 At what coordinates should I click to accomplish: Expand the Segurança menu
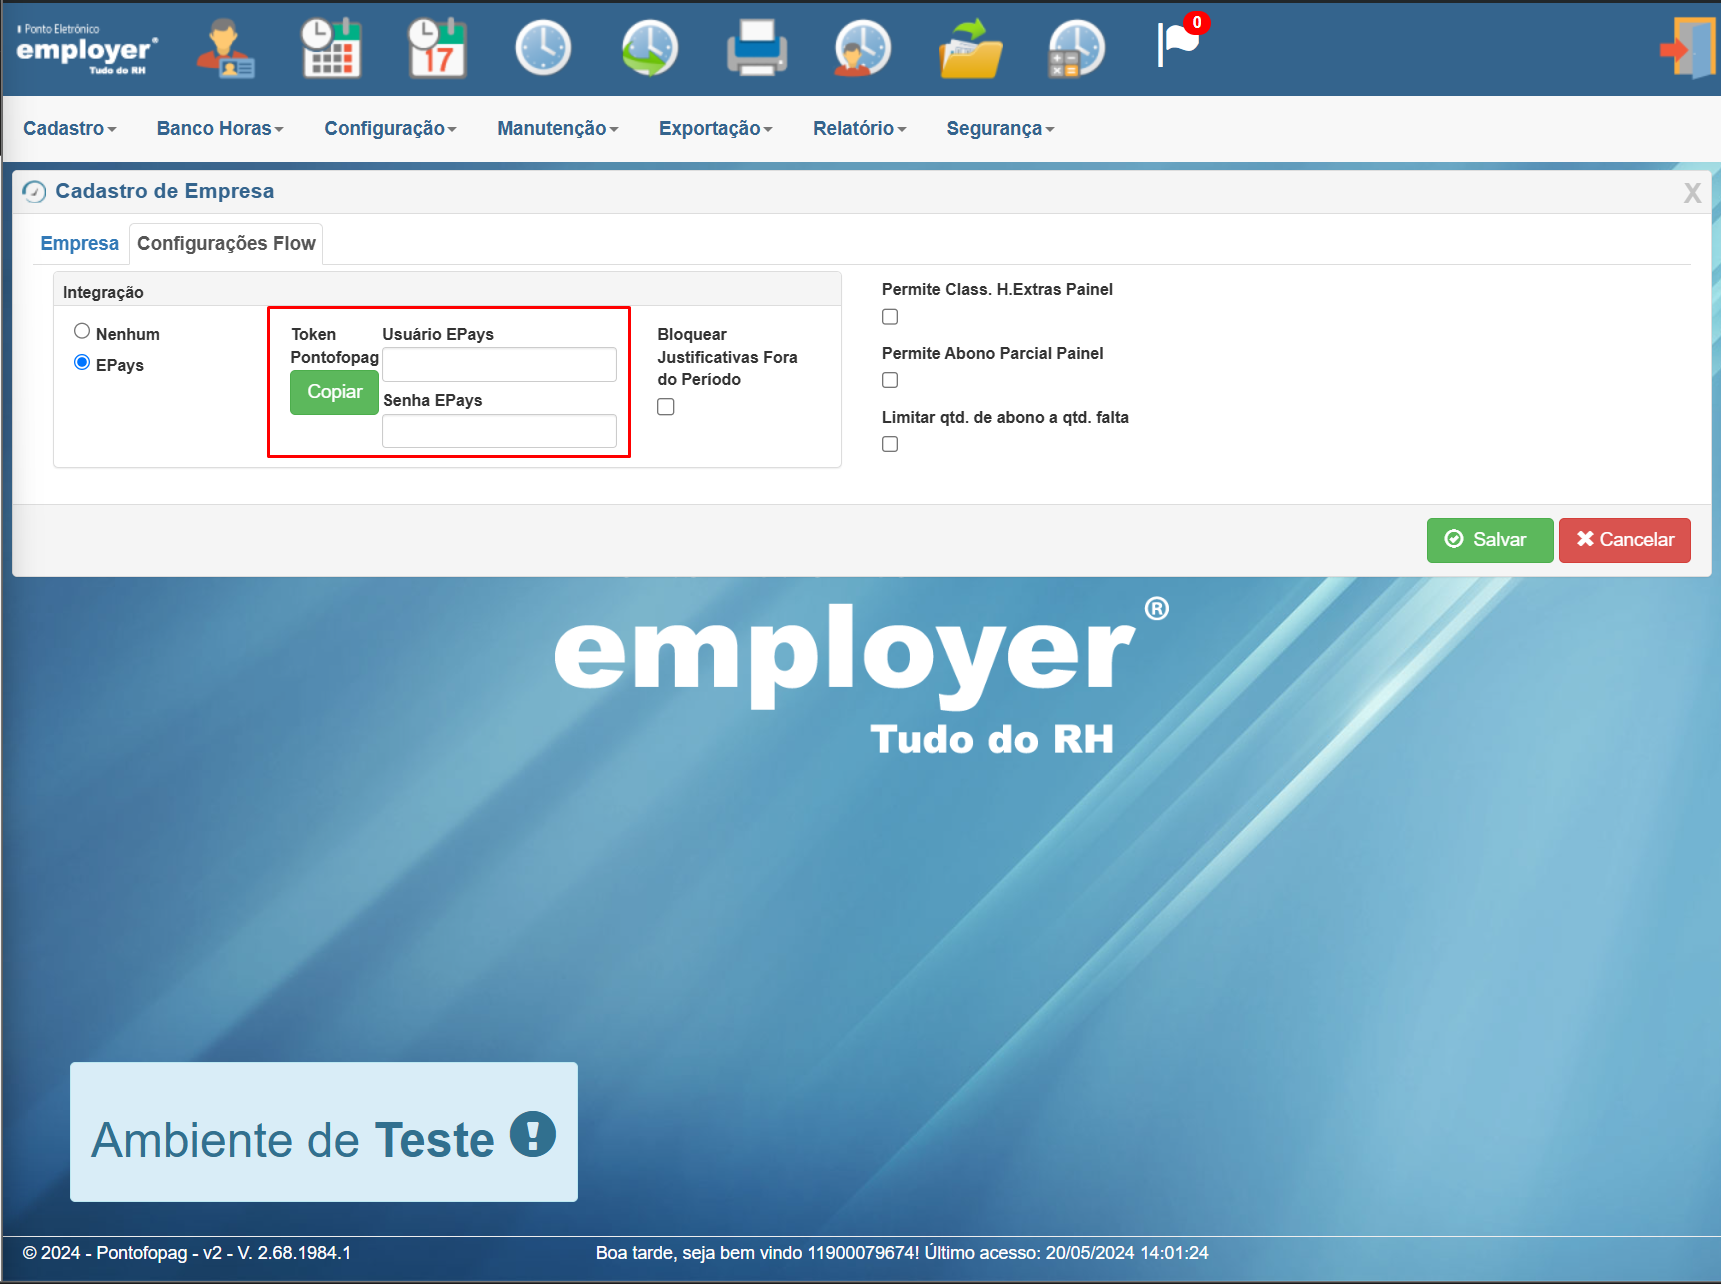click(x=1001, y=128)
